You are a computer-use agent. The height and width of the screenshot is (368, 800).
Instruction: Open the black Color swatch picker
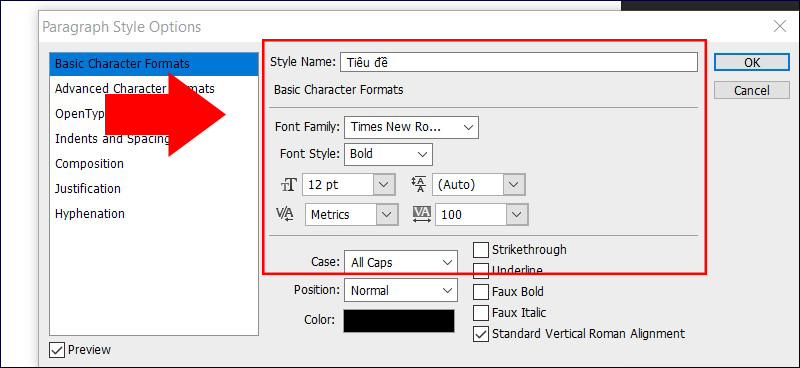pos(399,321)
